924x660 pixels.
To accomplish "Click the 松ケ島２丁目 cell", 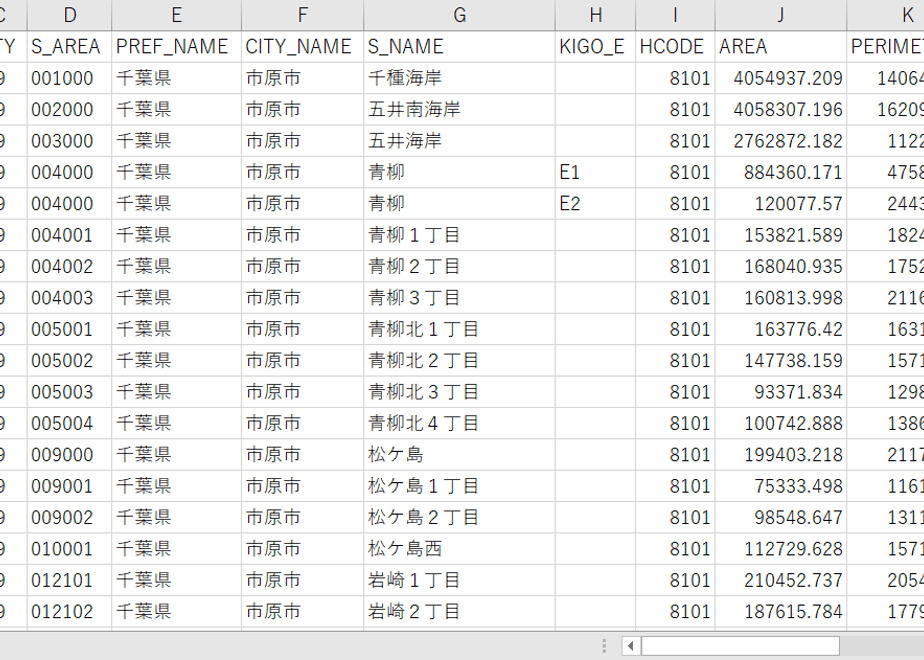I will tap(460, 517).
